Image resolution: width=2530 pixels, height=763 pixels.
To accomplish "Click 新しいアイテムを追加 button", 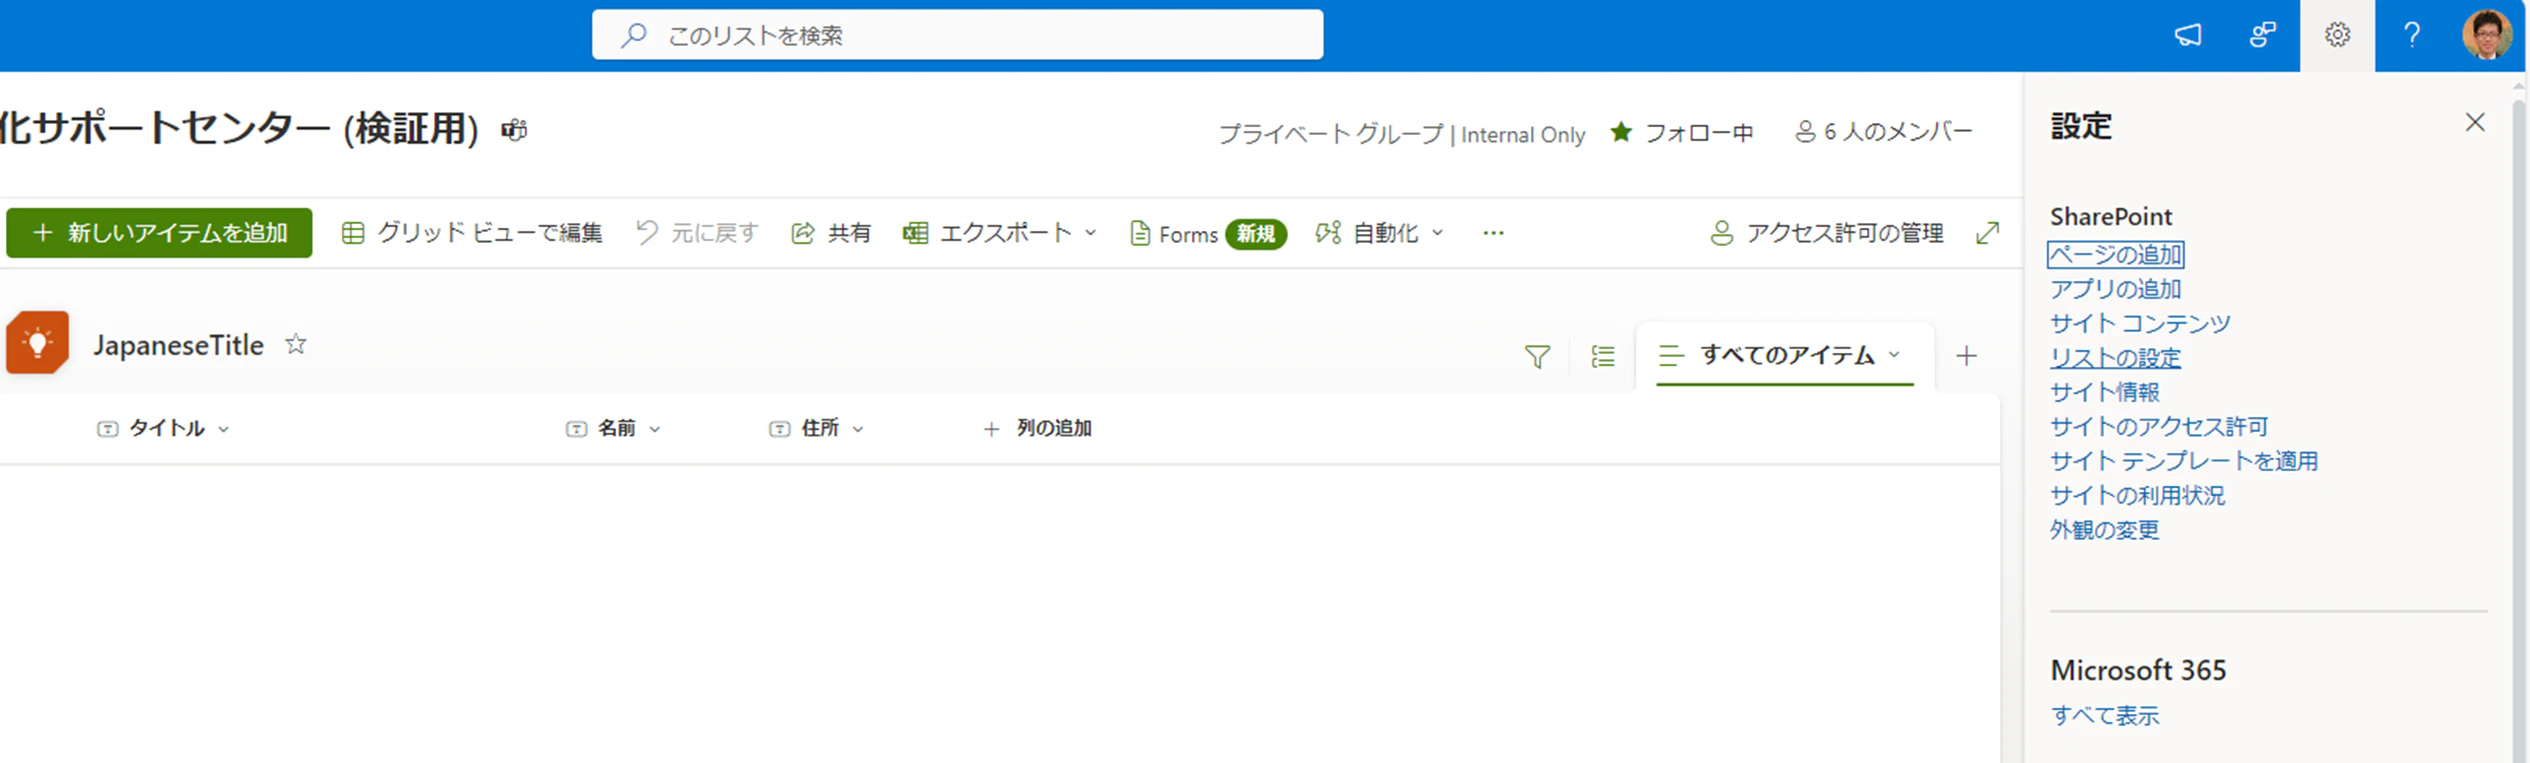I will point(159,233).
